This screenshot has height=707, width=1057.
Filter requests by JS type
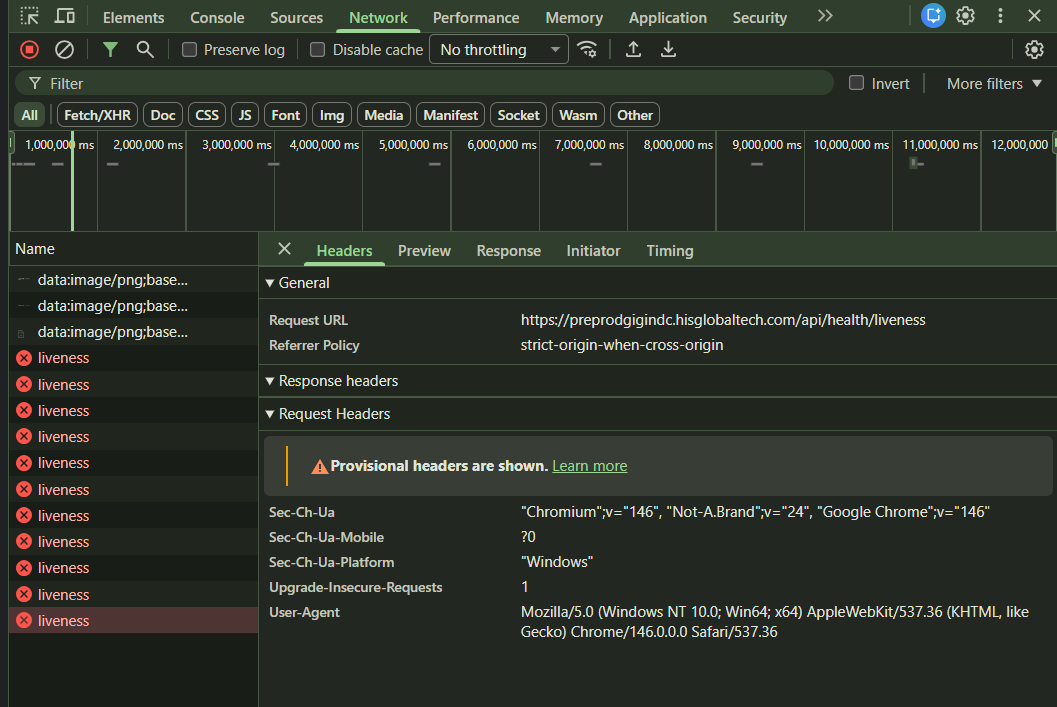[x=245, y=115]
